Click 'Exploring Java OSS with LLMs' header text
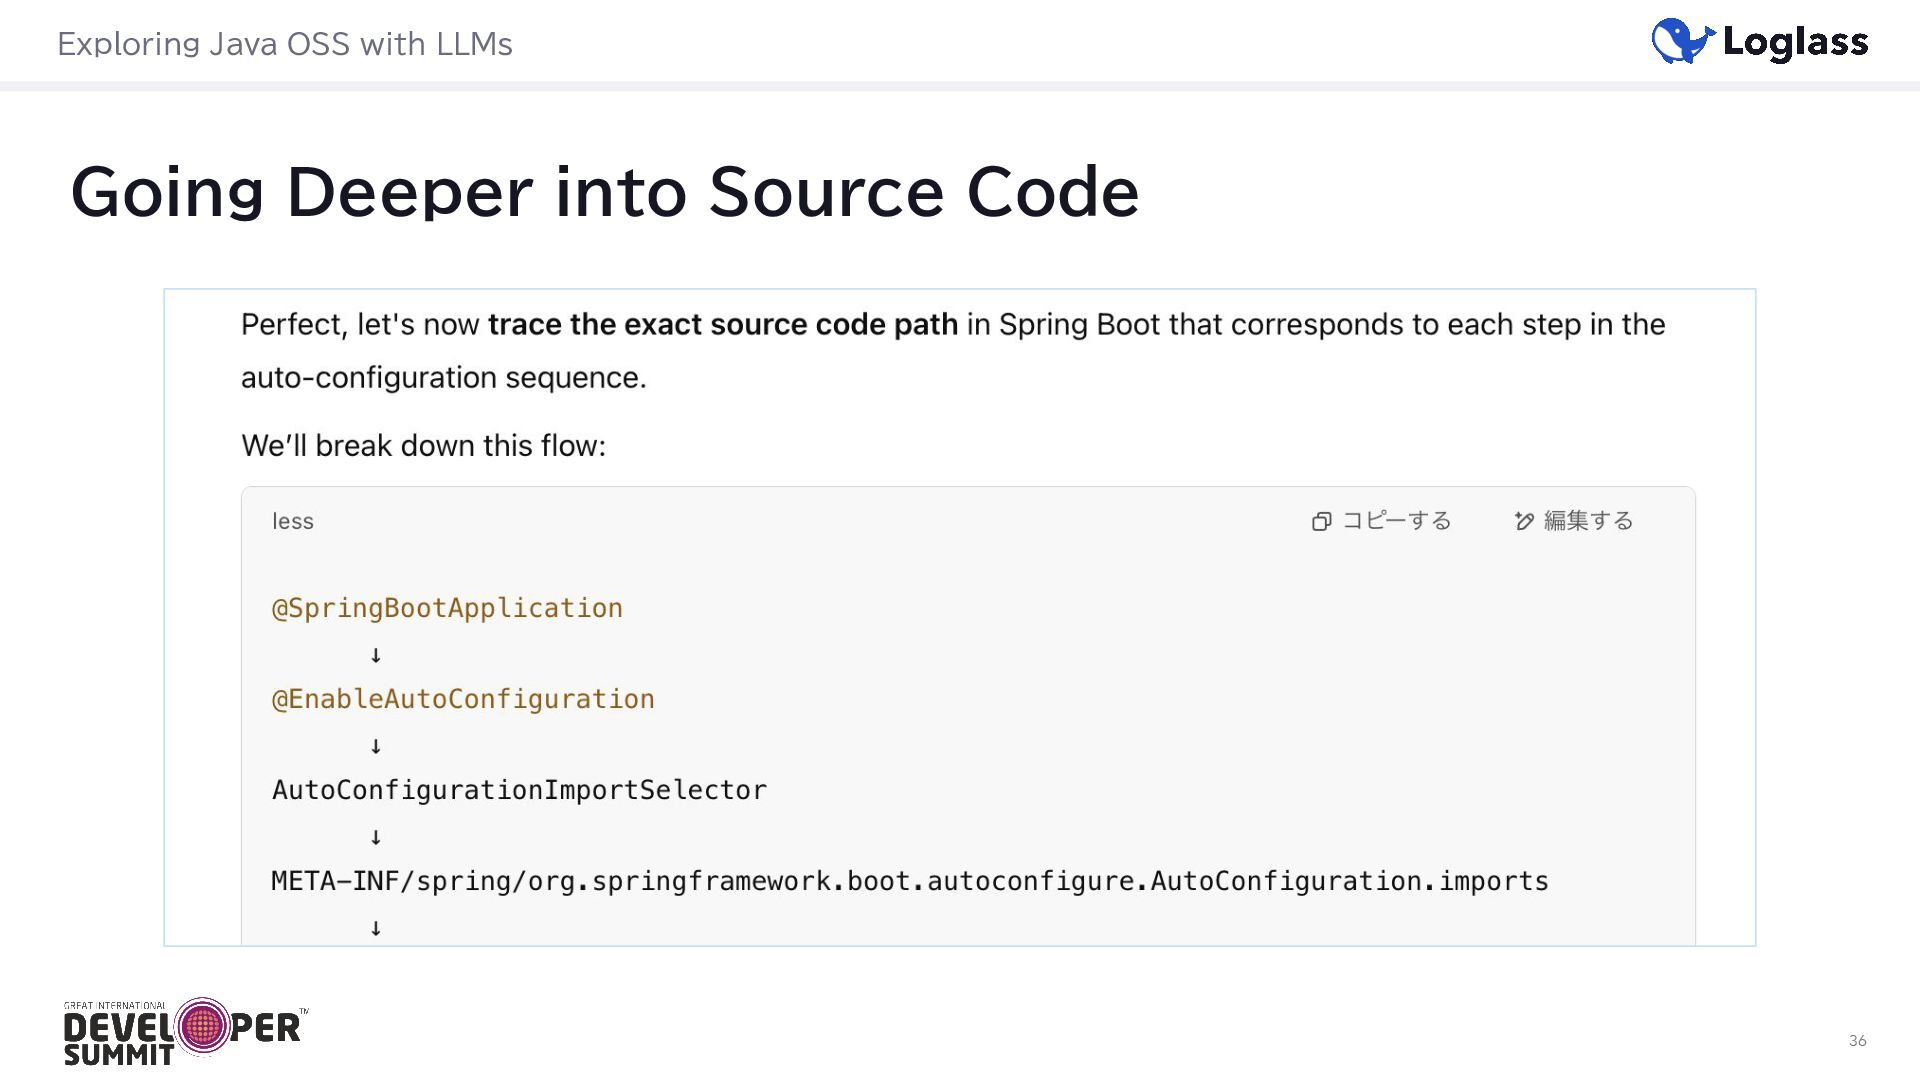1920x1080 pixels. [284, 44]
